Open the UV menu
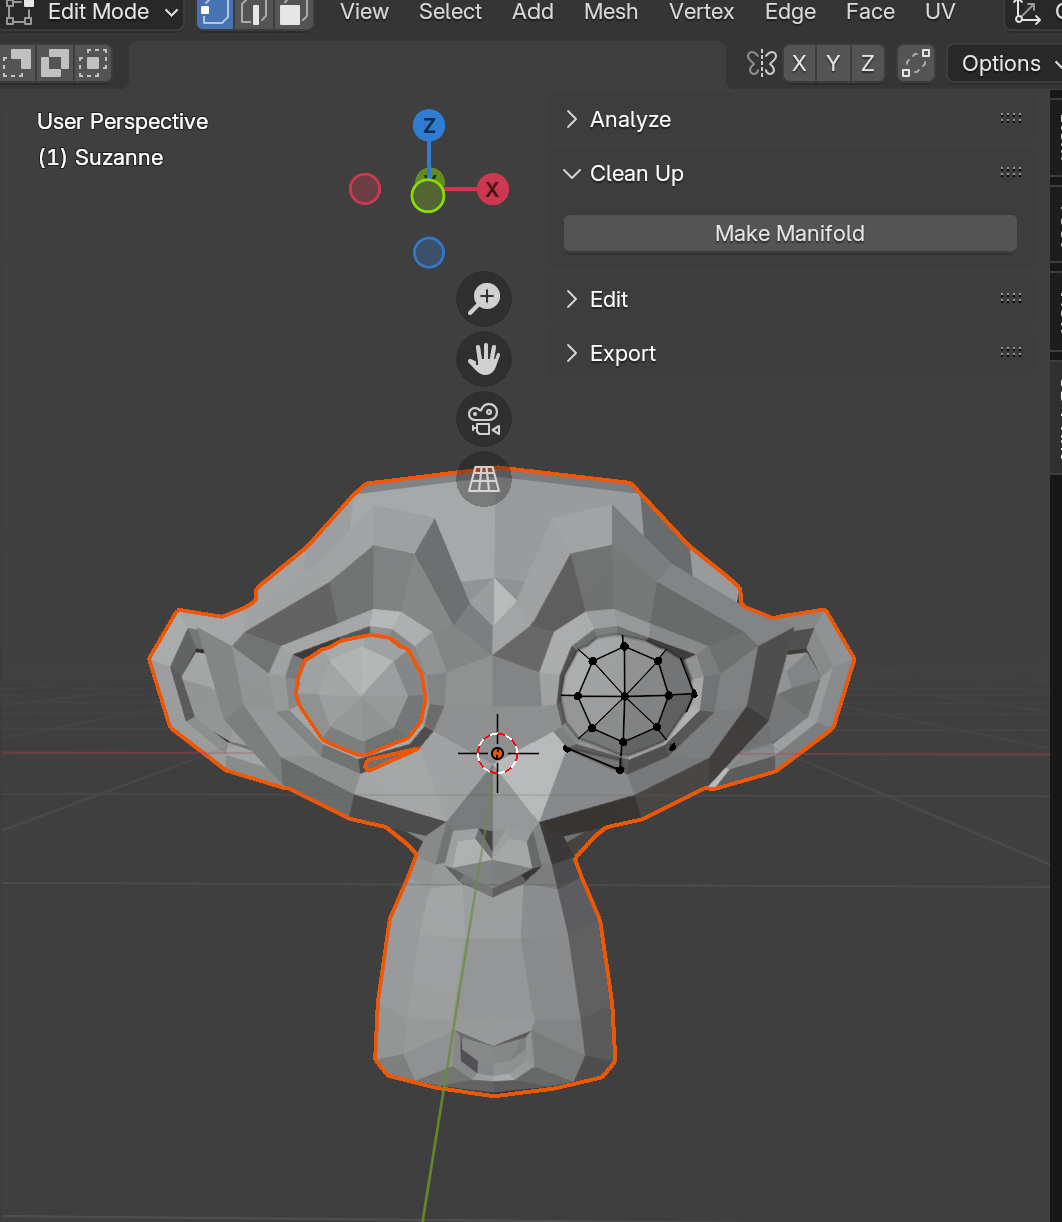This screenshot has width=1062, height=1222. click(x=940, y=12)
